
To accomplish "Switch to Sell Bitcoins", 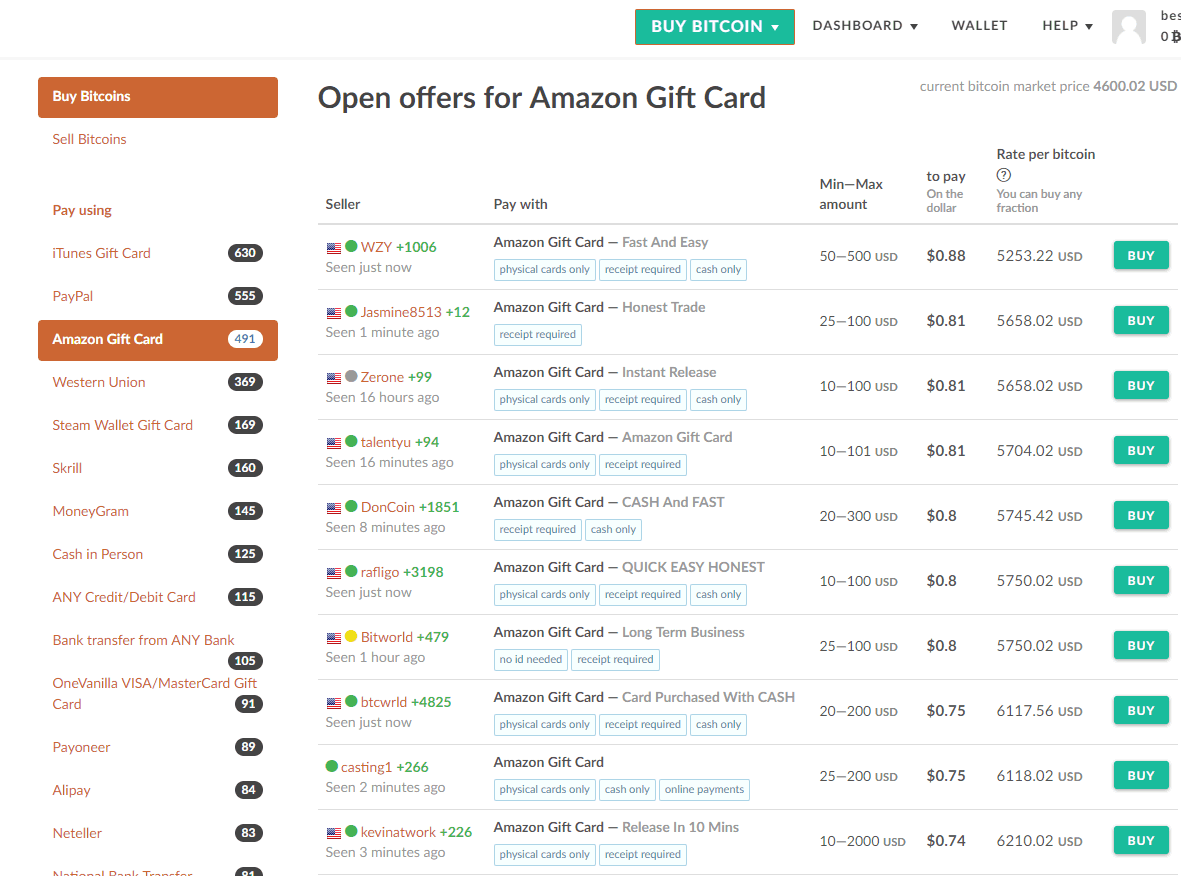I will point(90,139).
